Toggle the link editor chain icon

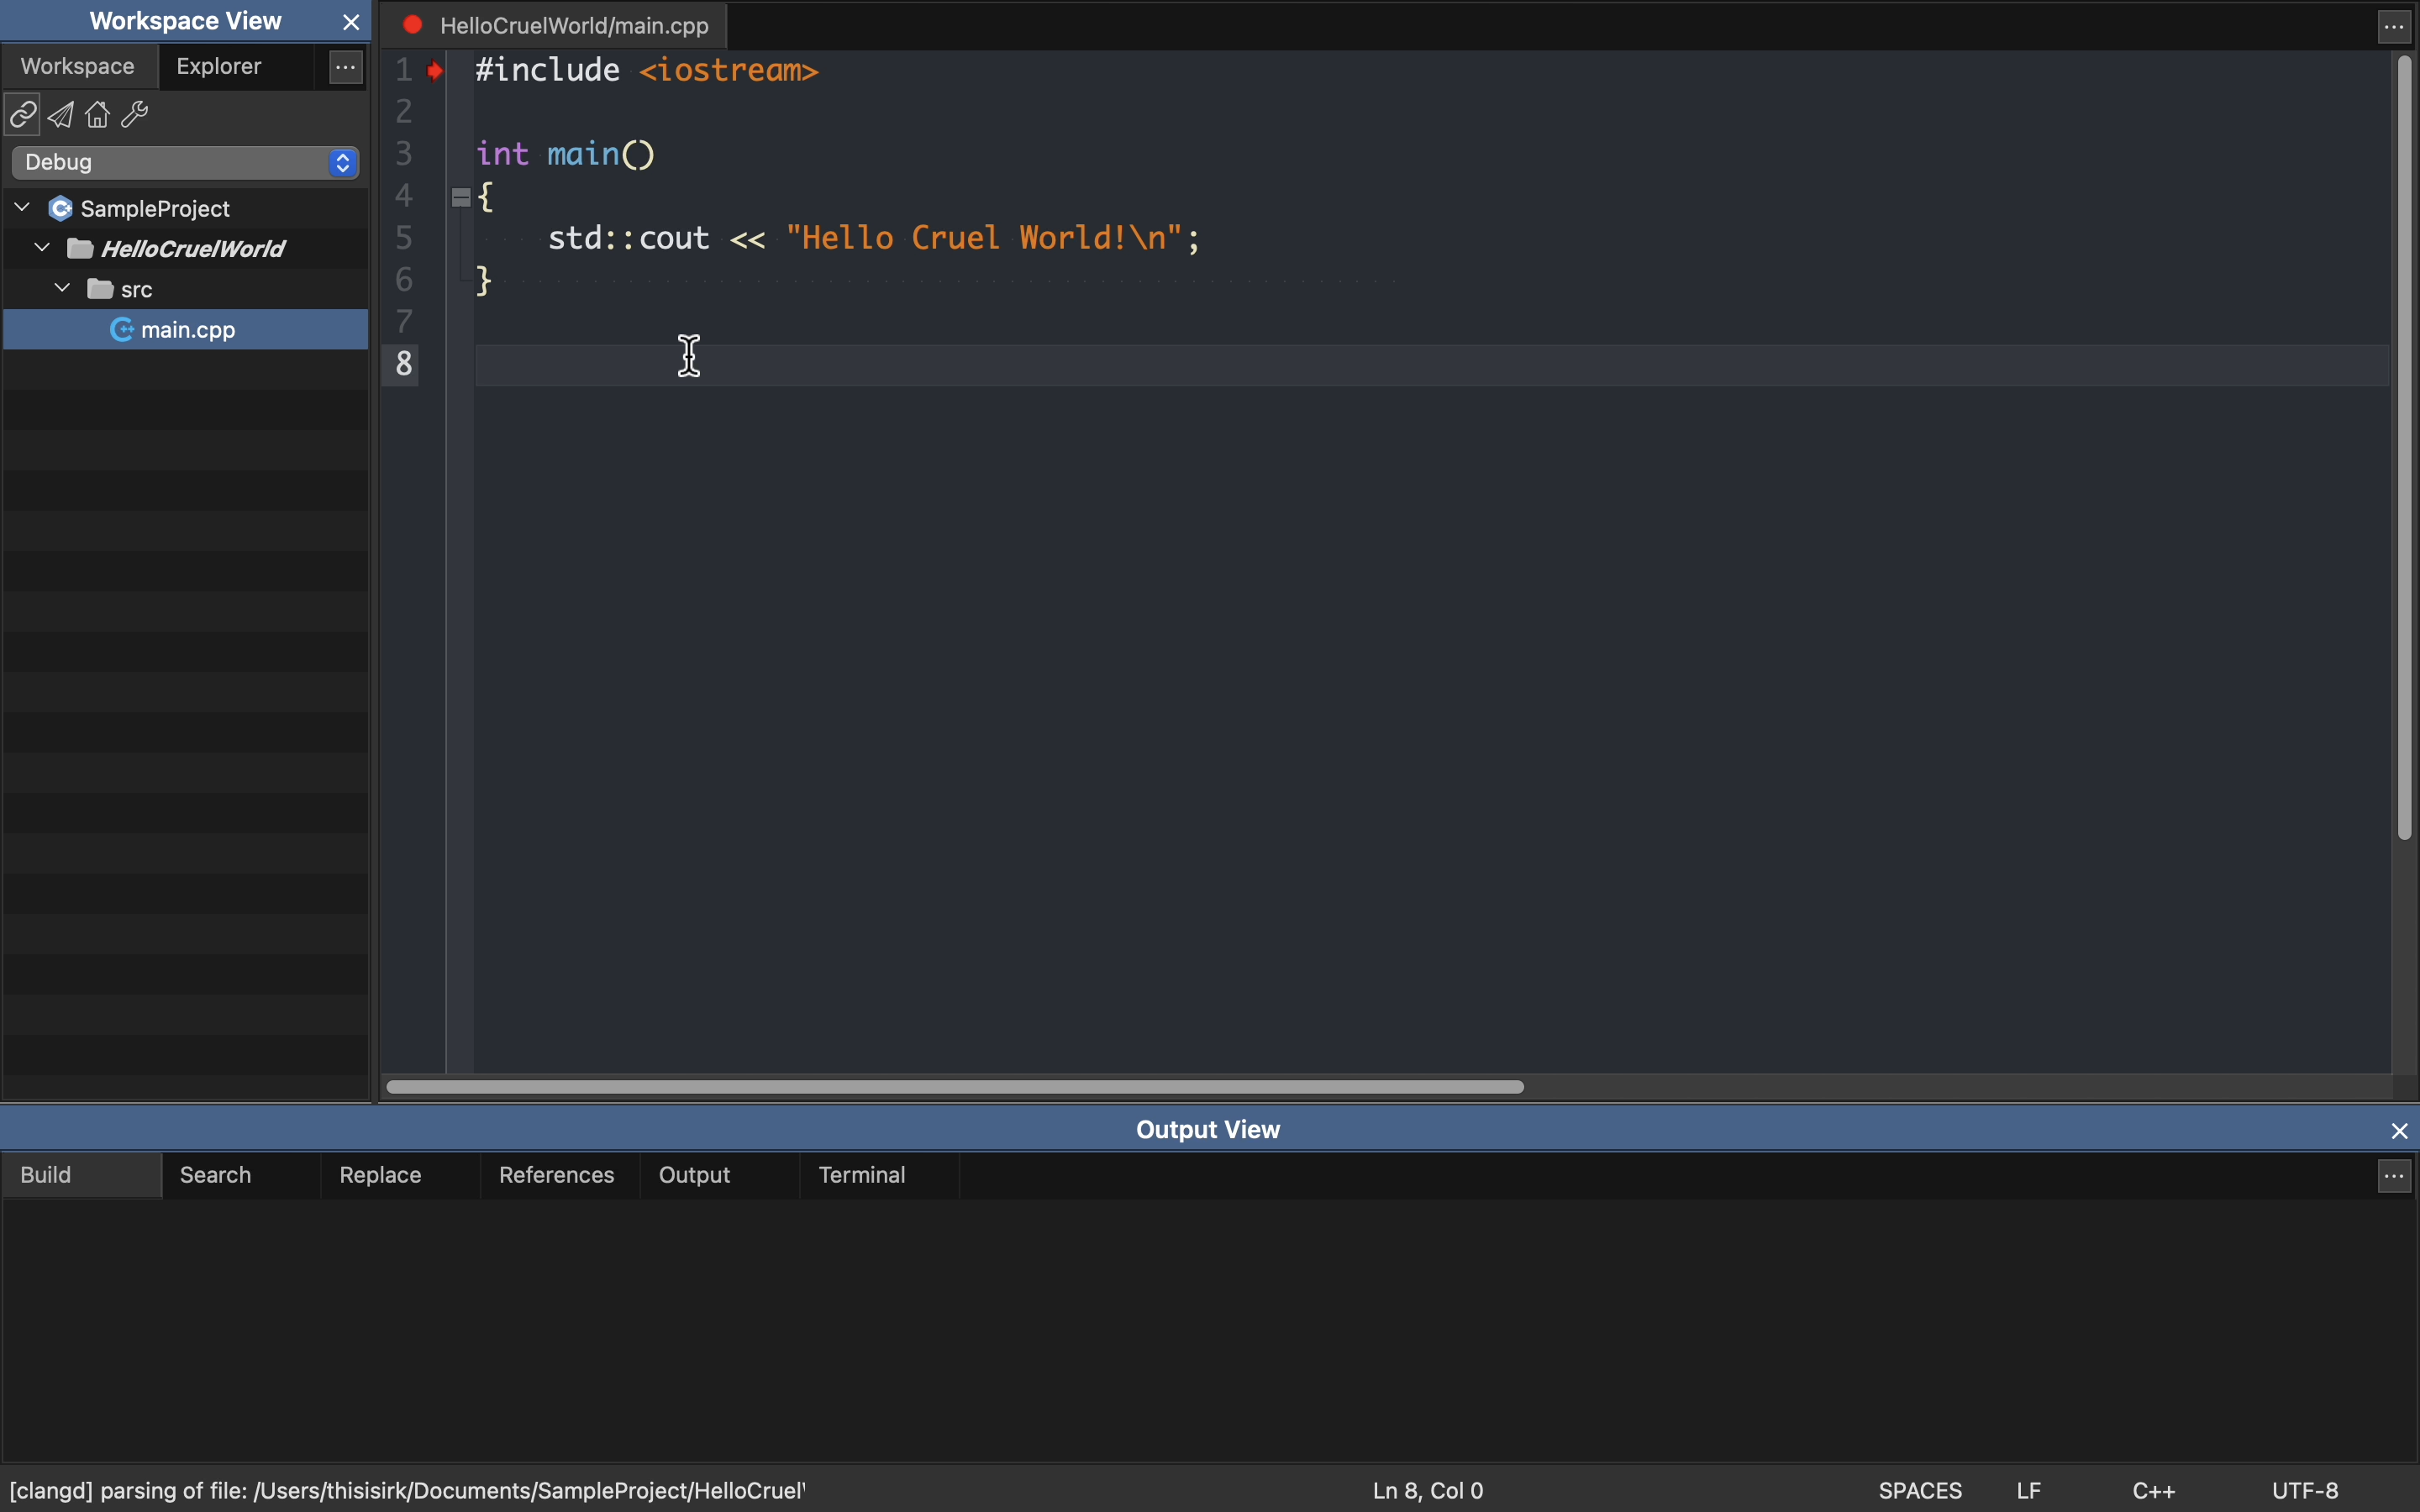pos(22,116)
